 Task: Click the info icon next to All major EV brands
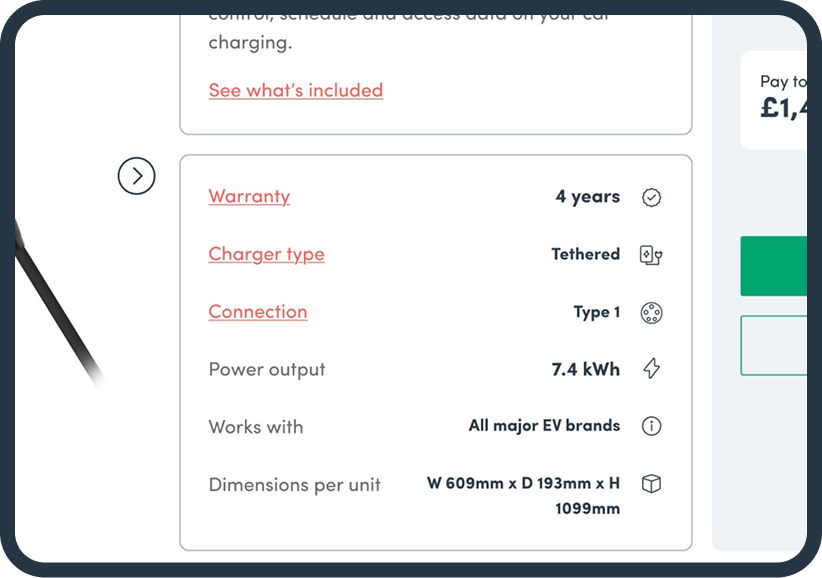[651, 426]
